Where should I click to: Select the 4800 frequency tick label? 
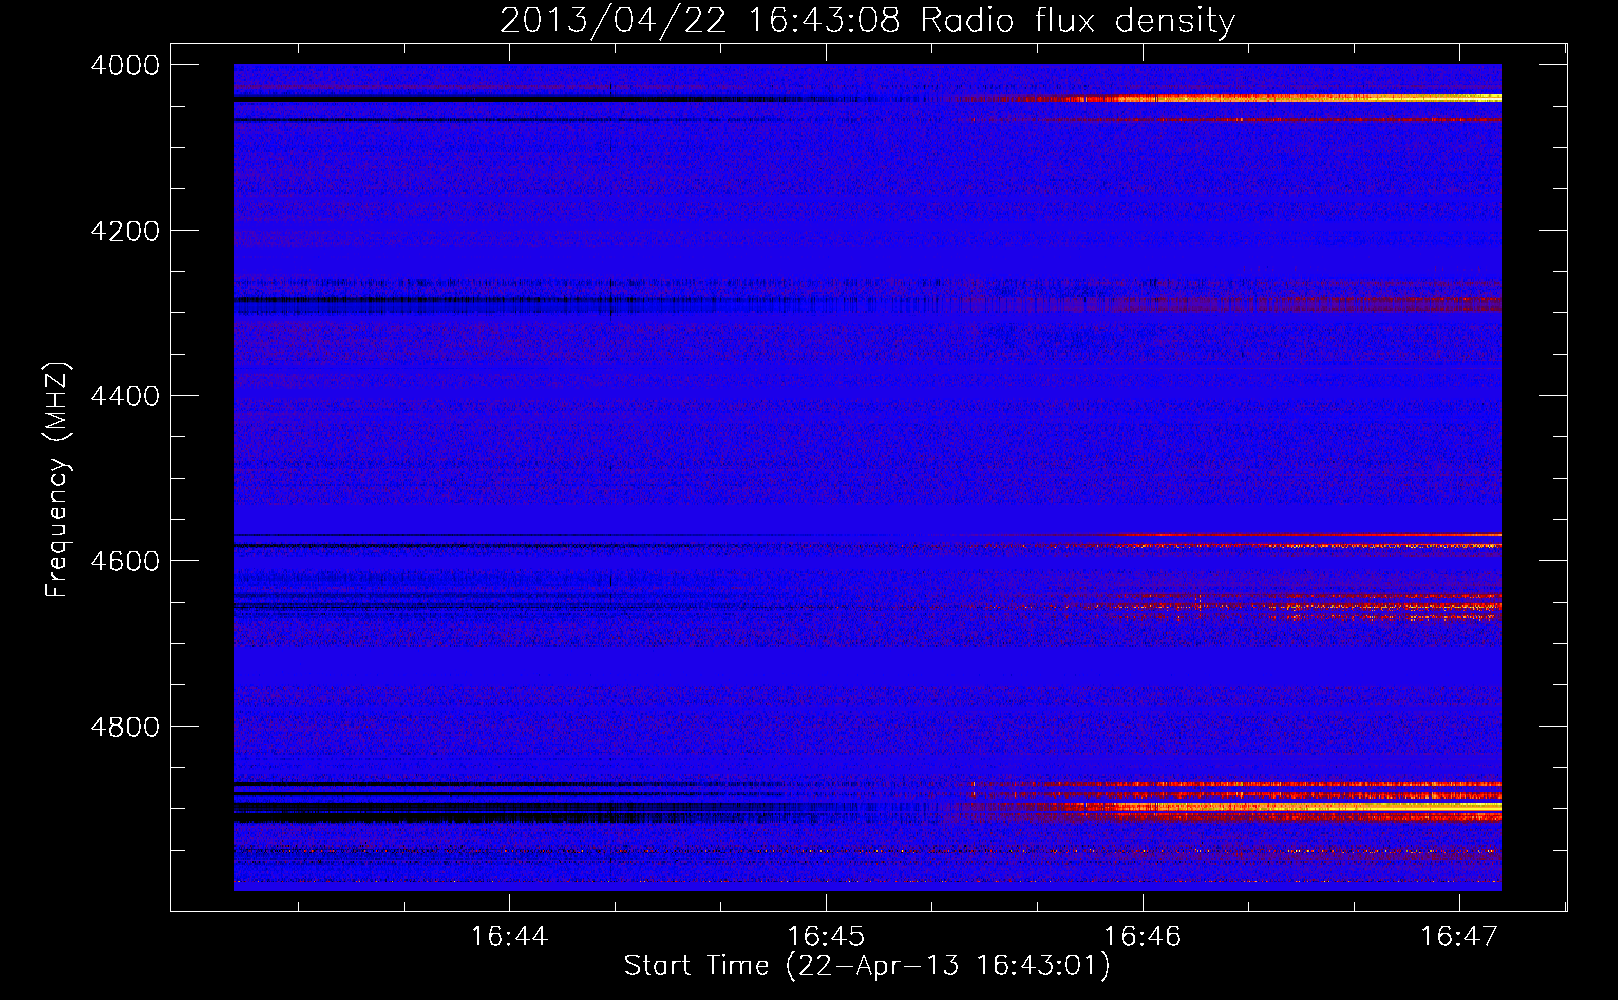(125, 726)
